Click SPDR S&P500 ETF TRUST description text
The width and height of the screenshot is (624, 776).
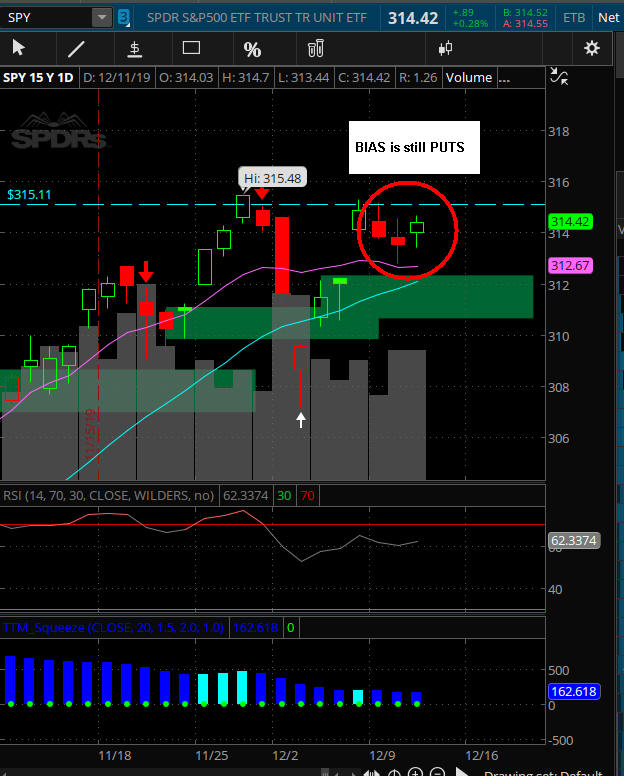pyautogui.click(x=257, y=18)
